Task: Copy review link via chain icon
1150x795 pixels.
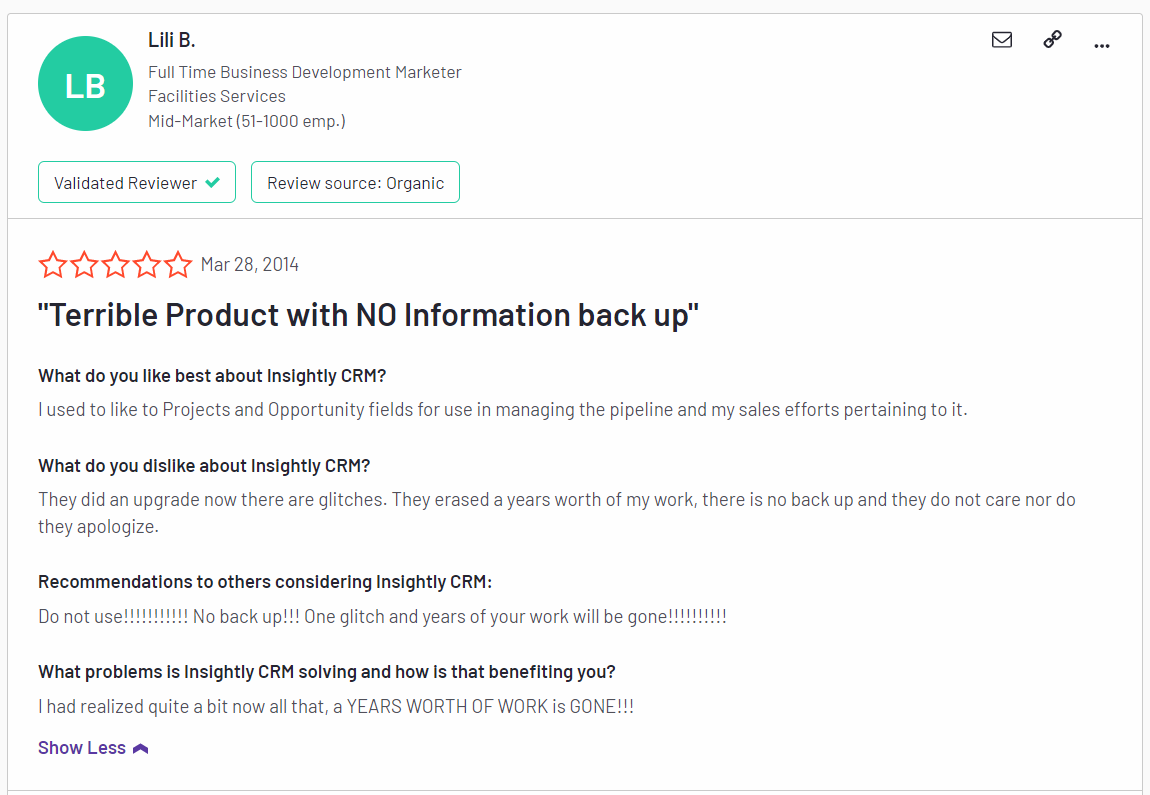Action: [x=1052, y=40]
